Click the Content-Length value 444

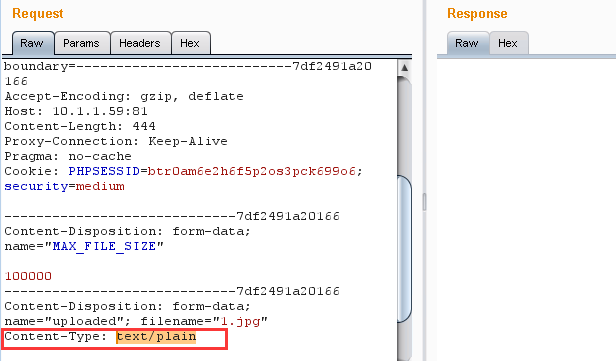click(x=144, y=126)
